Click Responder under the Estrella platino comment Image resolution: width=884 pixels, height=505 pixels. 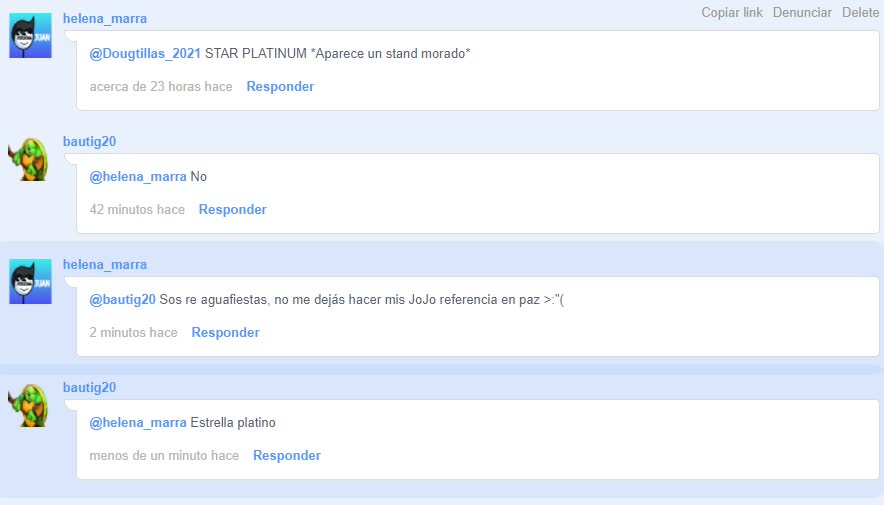(x=286, y=455)
